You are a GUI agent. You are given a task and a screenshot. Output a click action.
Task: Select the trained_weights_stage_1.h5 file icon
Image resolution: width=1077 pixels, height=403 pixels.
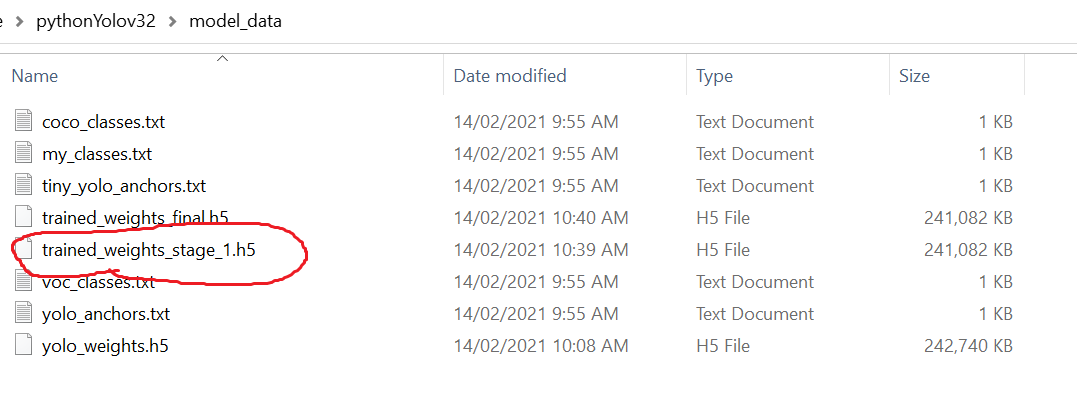point(24,250)
